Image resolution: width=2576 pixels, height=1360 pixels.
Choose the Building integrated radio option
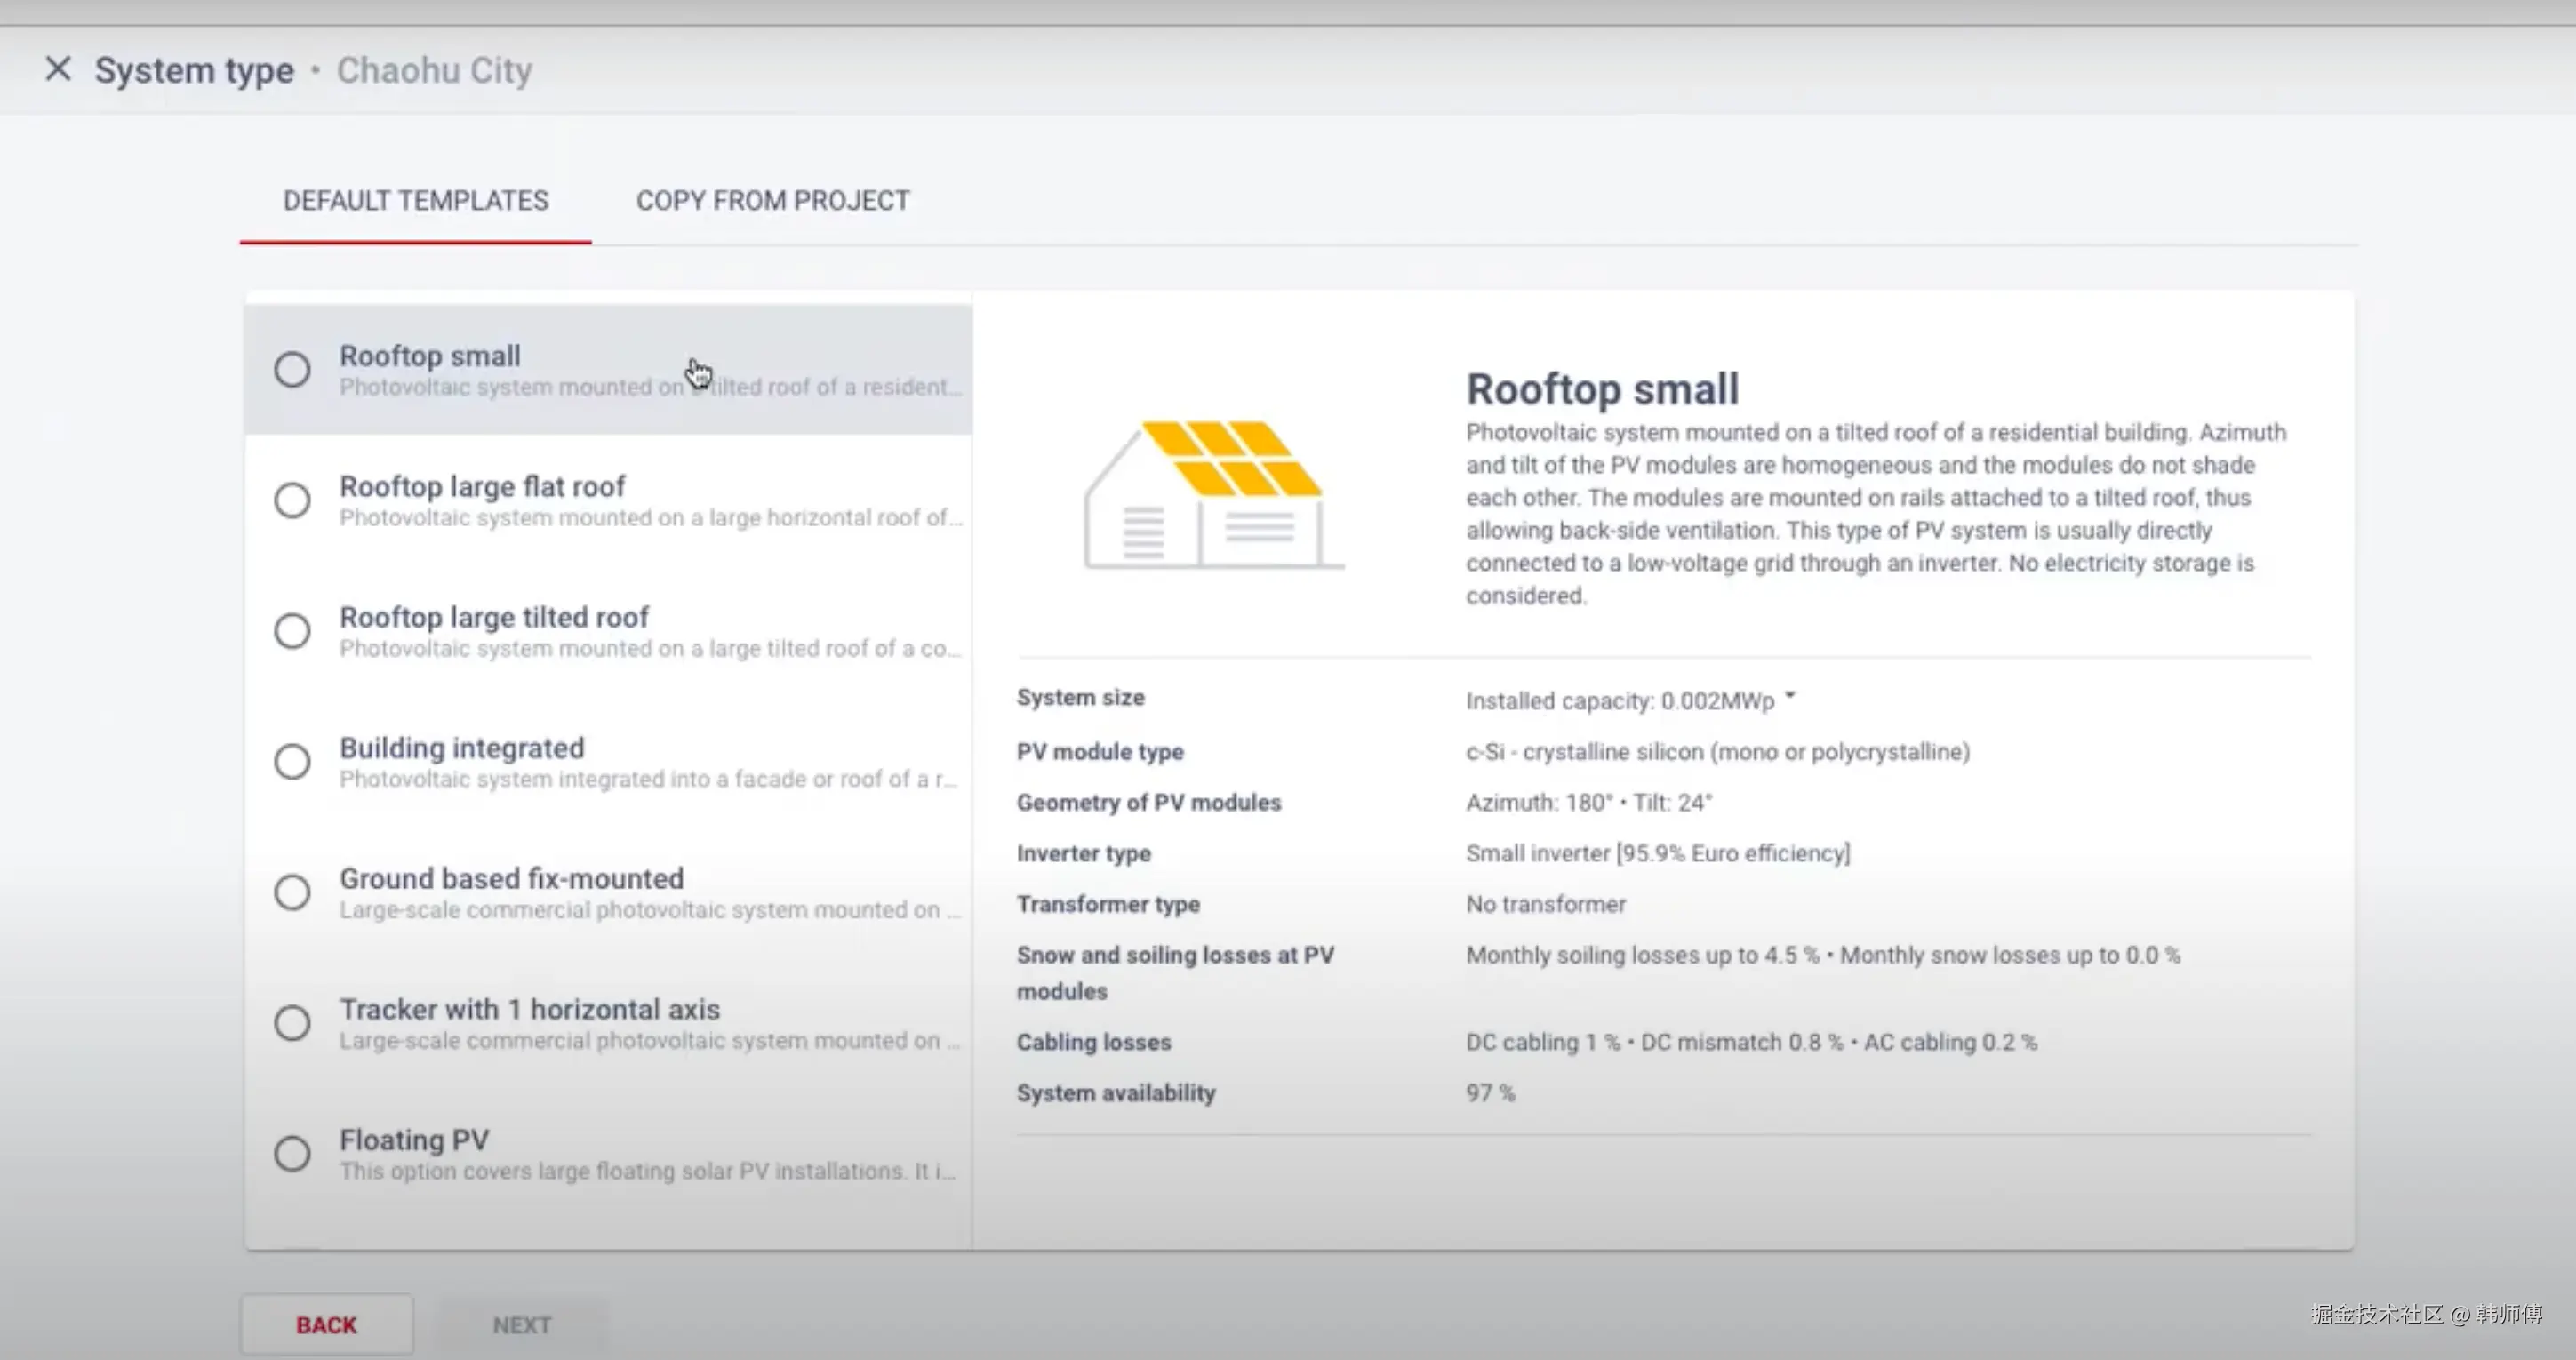(292, 762)
